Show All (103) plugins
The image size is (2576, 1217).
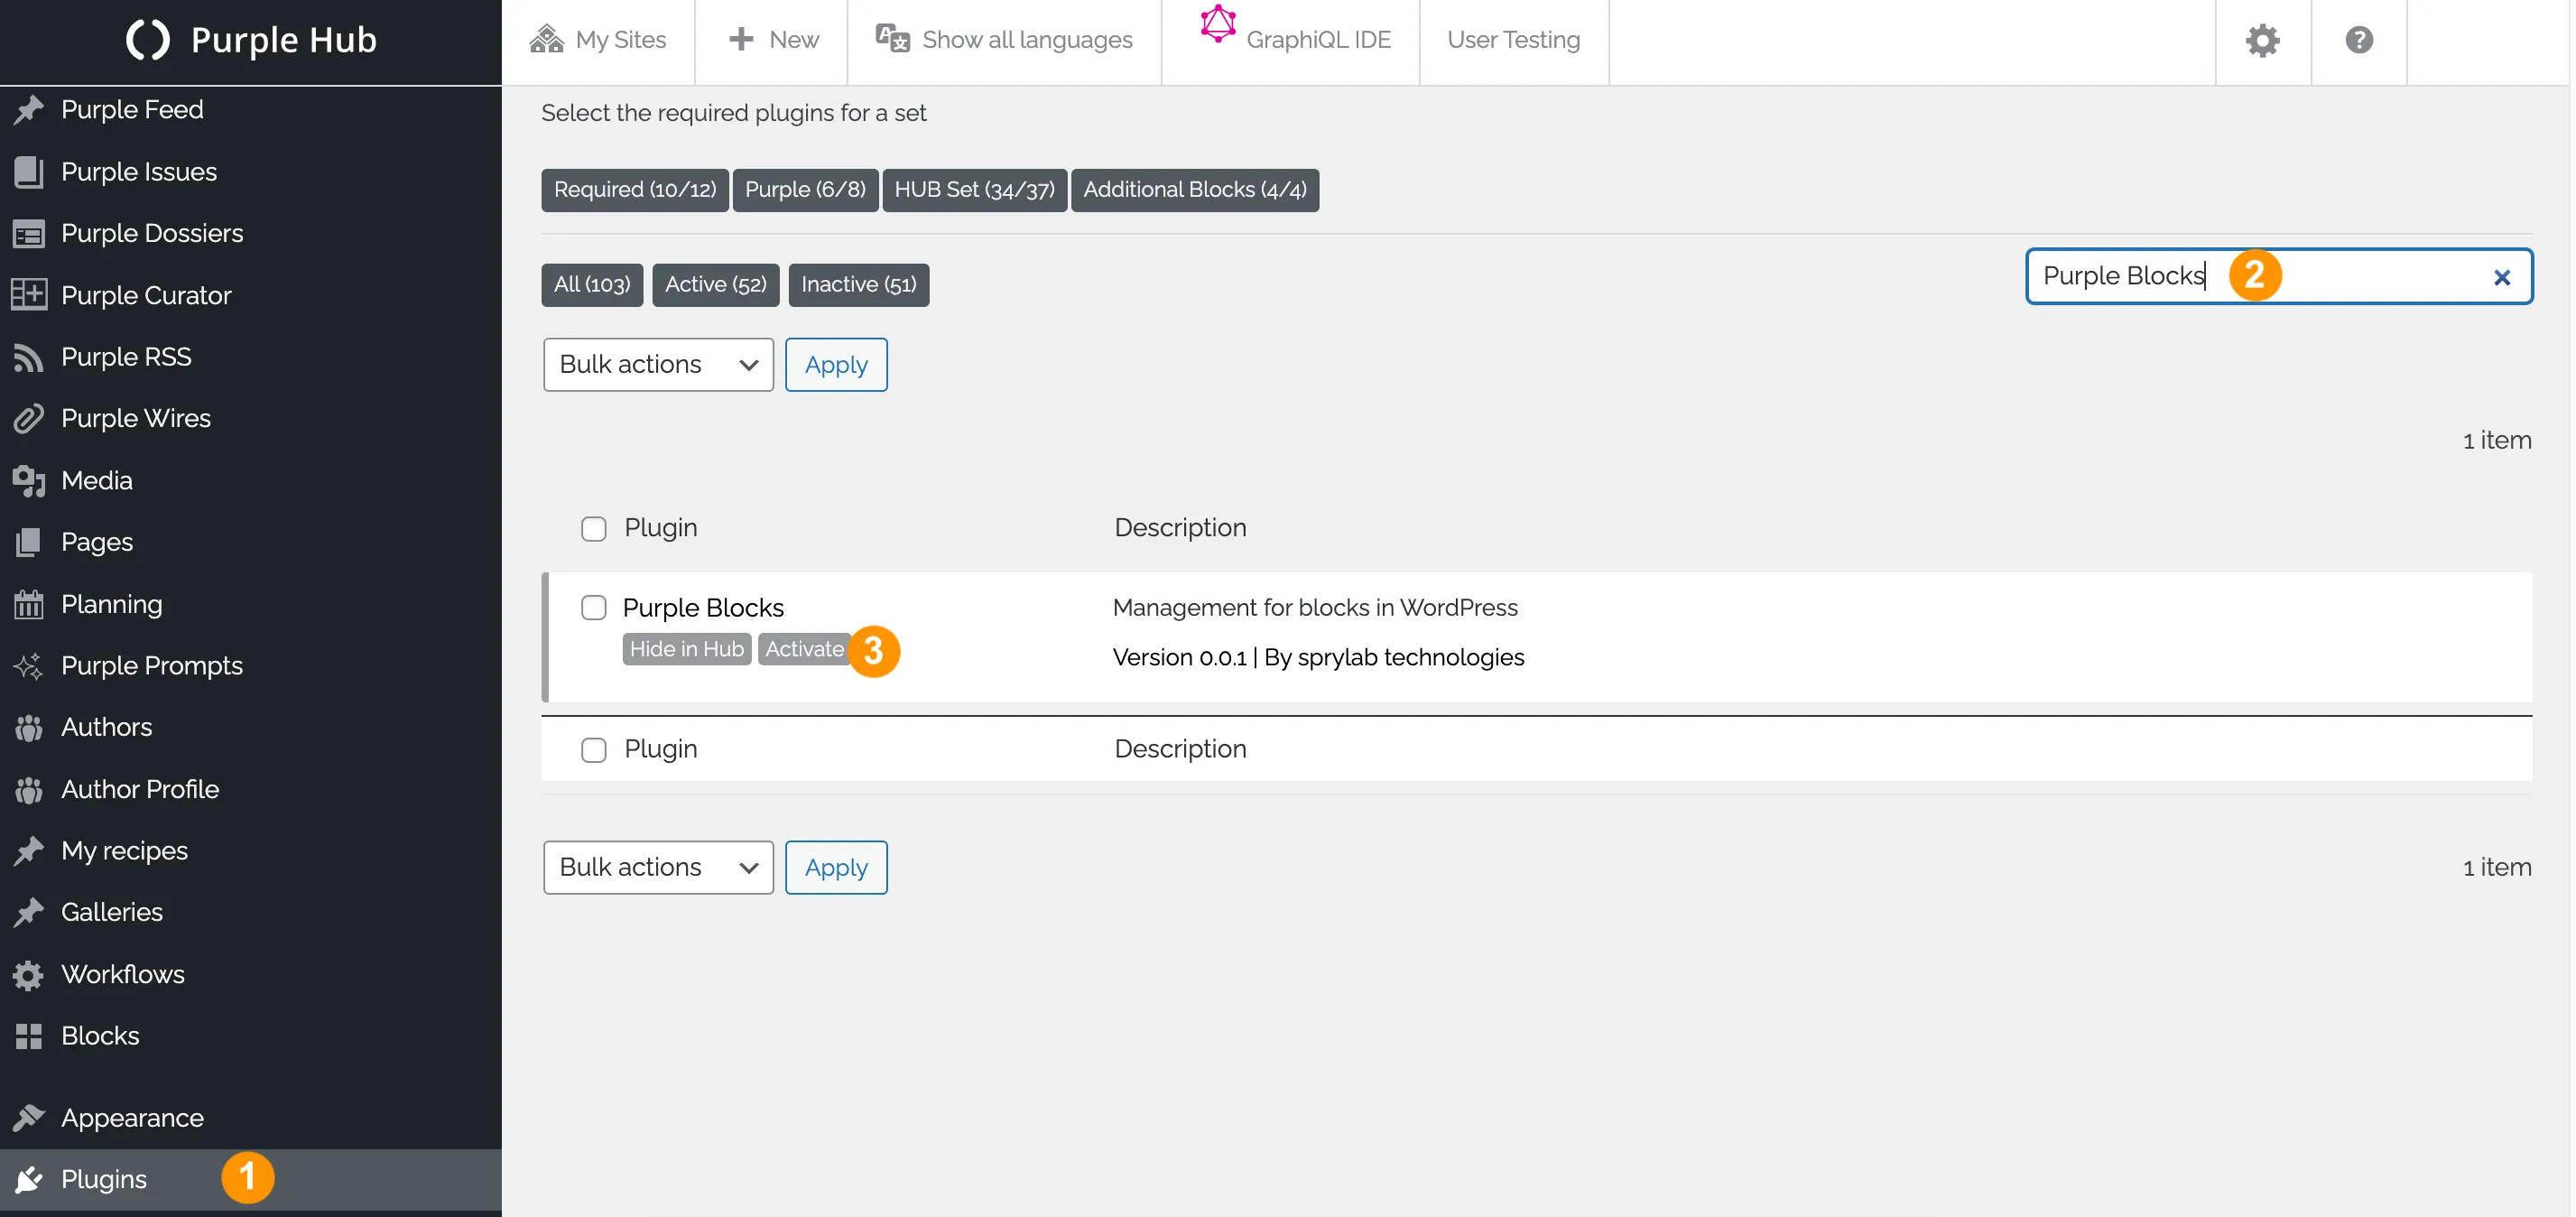coord(592,285)
